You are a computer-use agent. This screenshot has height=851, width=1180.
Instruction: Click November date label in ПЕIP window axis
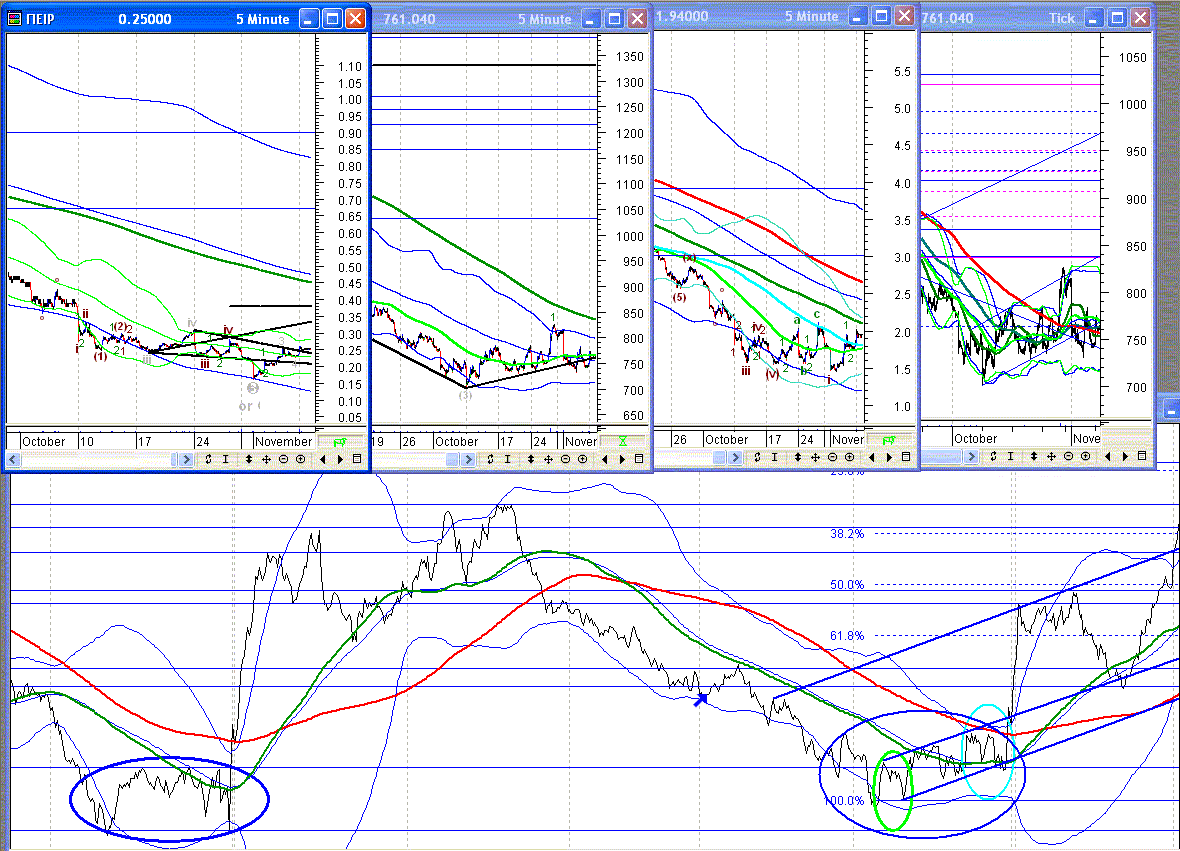pyautogui.click(x=283, y=442)
